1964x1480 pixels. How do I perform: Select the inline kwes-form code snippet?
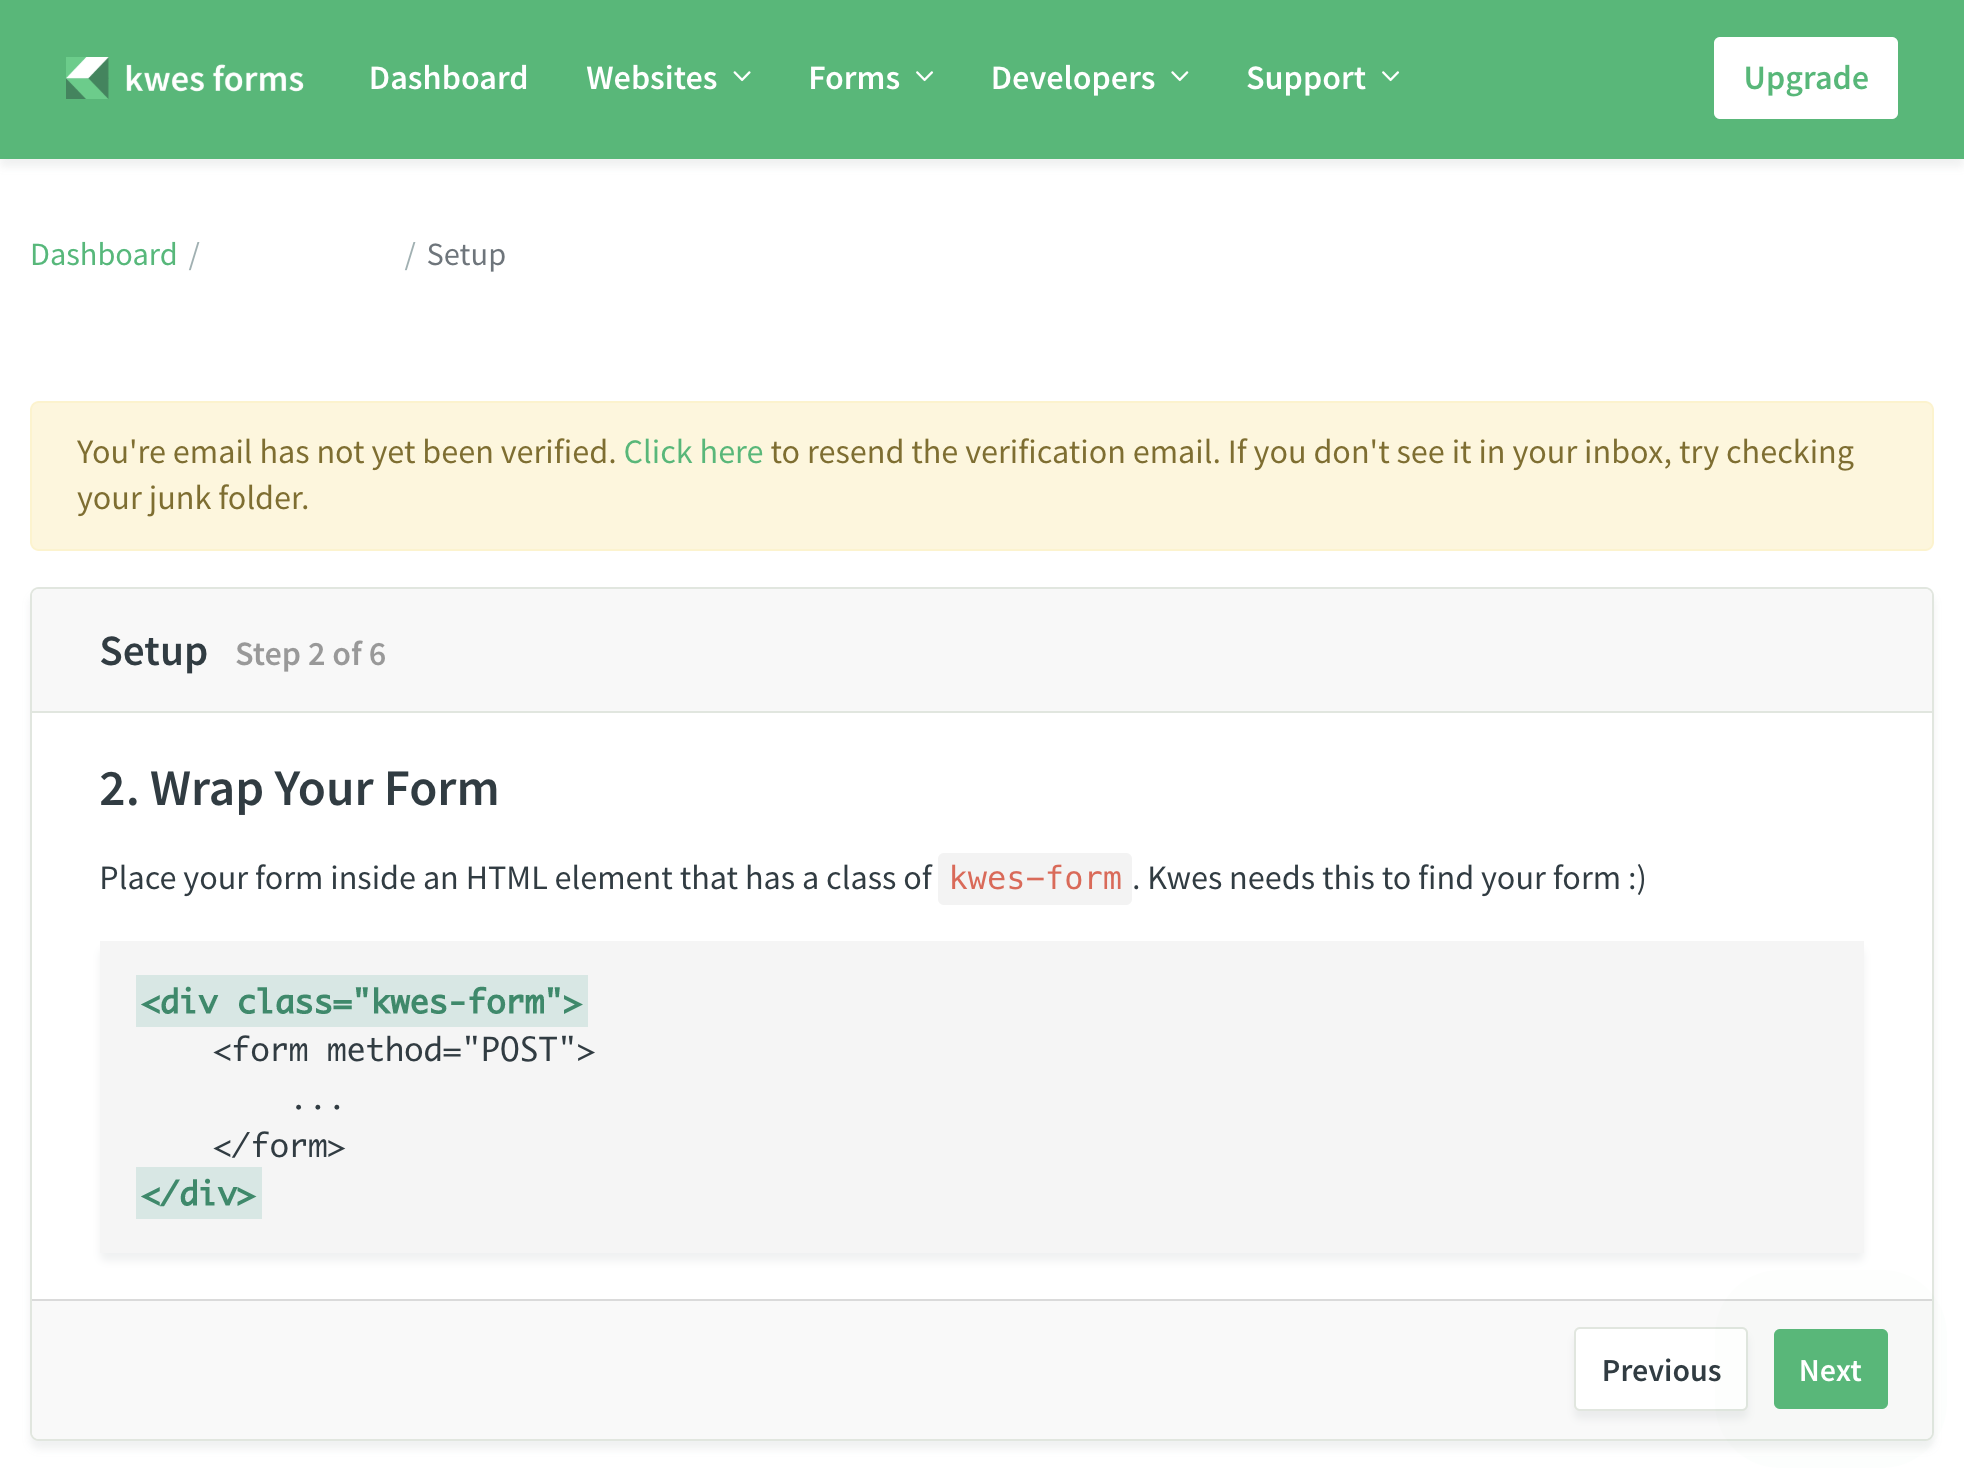[x=1035, y=878]
